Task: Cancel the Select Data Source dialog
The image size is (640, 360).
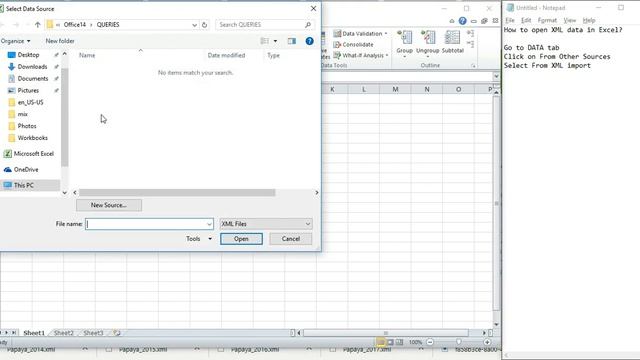Action: pos(291,239)
